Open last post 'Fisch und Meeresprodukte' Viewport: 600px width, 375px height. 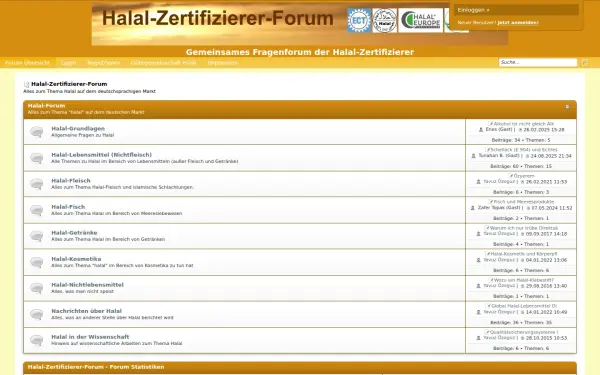(523, 202)
